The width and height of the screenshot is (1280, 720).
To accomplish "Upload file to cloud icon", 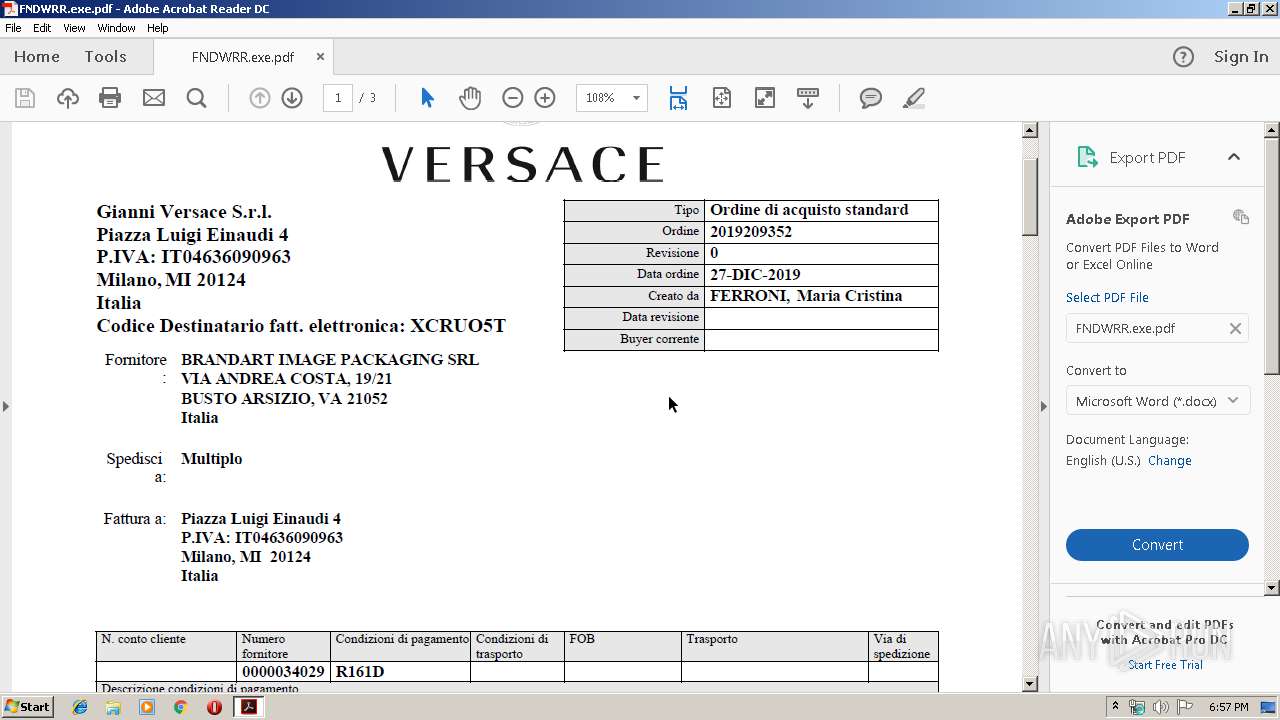I will [x=67, y=98].
